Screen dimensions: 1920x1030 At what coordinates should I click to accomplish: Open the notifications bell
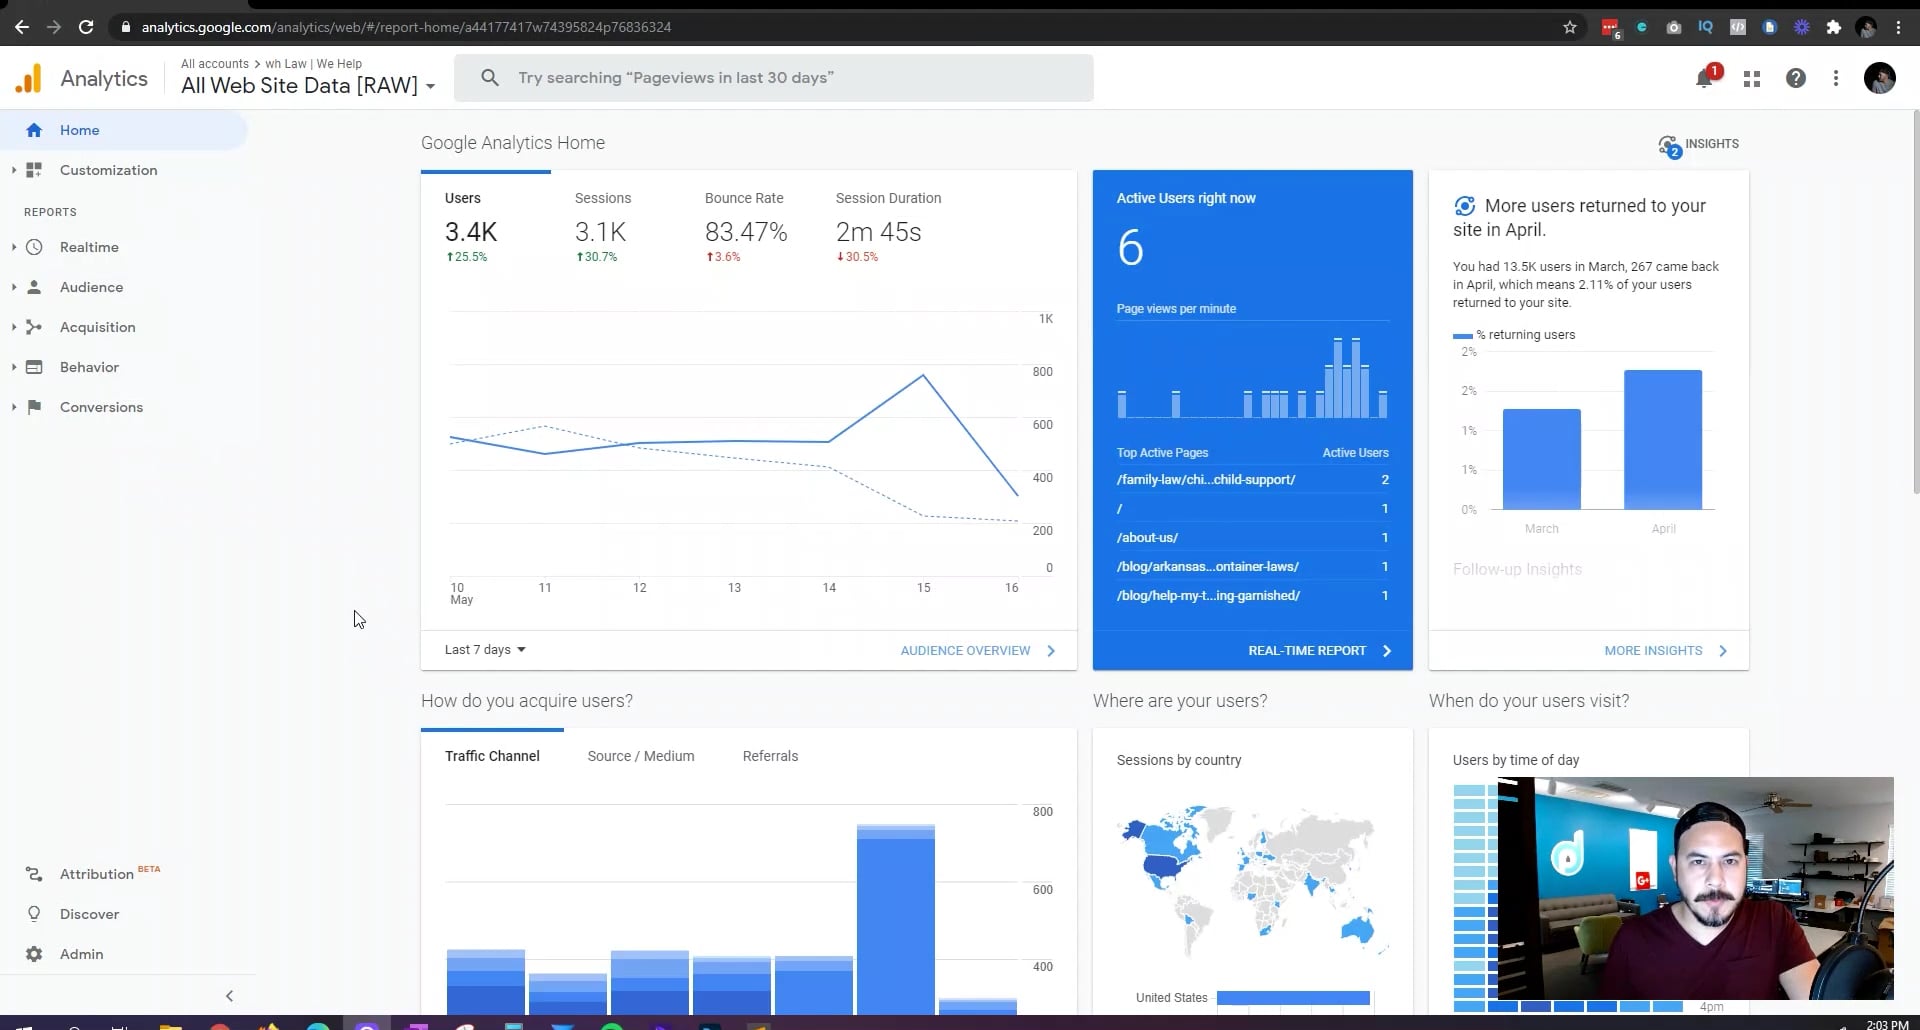pos(1705,78)
